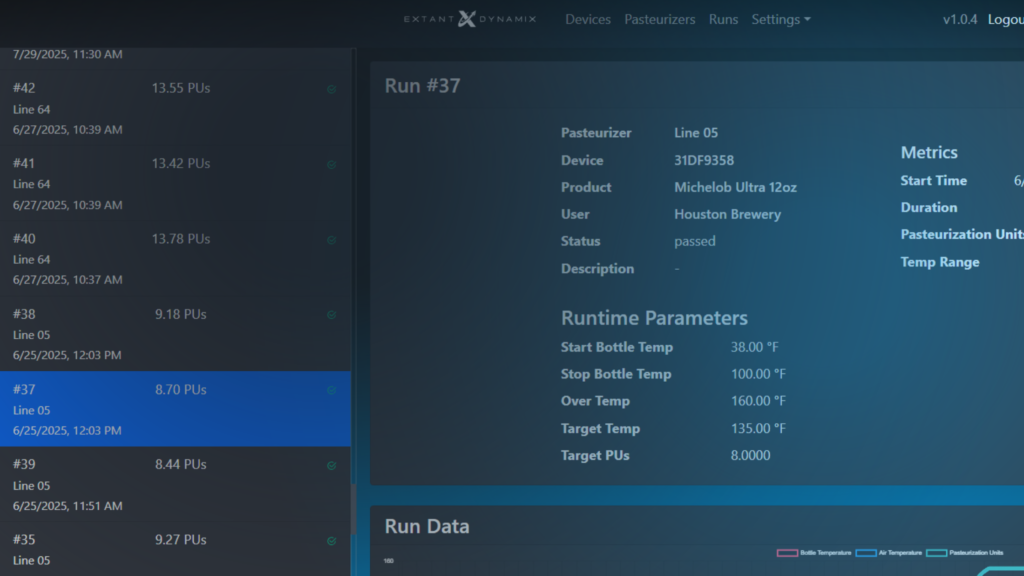Viewport: 1024px width, 576px height.
Task: Click passed check icon on run #42
Action: coord(331,90)
